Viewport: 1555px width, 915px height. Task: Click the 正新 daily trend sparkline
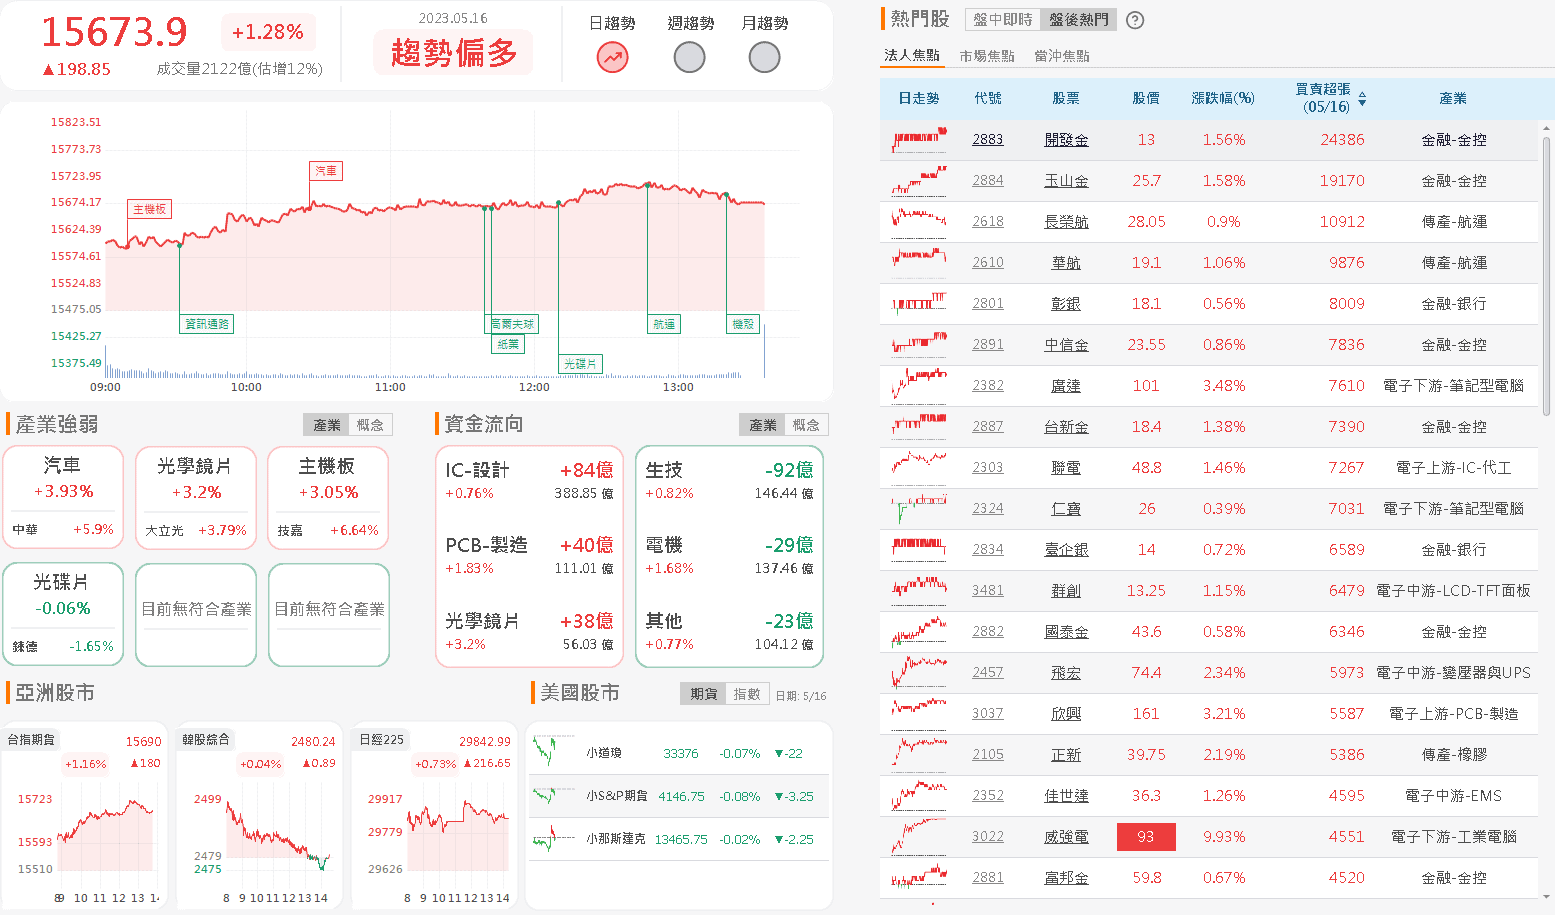click(x=919, y=754)
